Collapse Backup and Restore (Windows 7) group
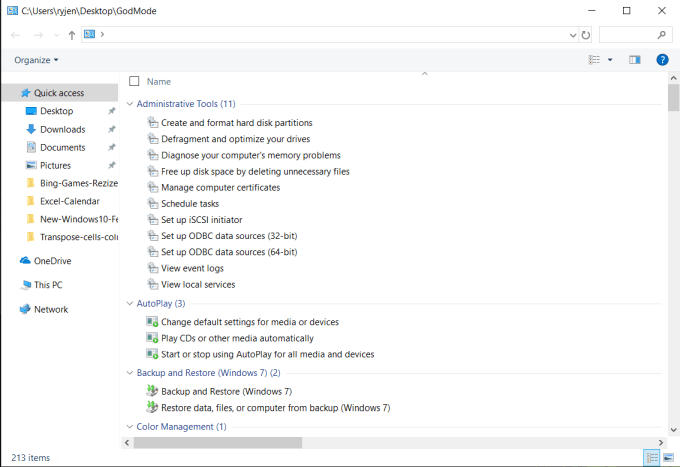Image resolution: width=680 pixels, height=467 pixels. point(129,372)
